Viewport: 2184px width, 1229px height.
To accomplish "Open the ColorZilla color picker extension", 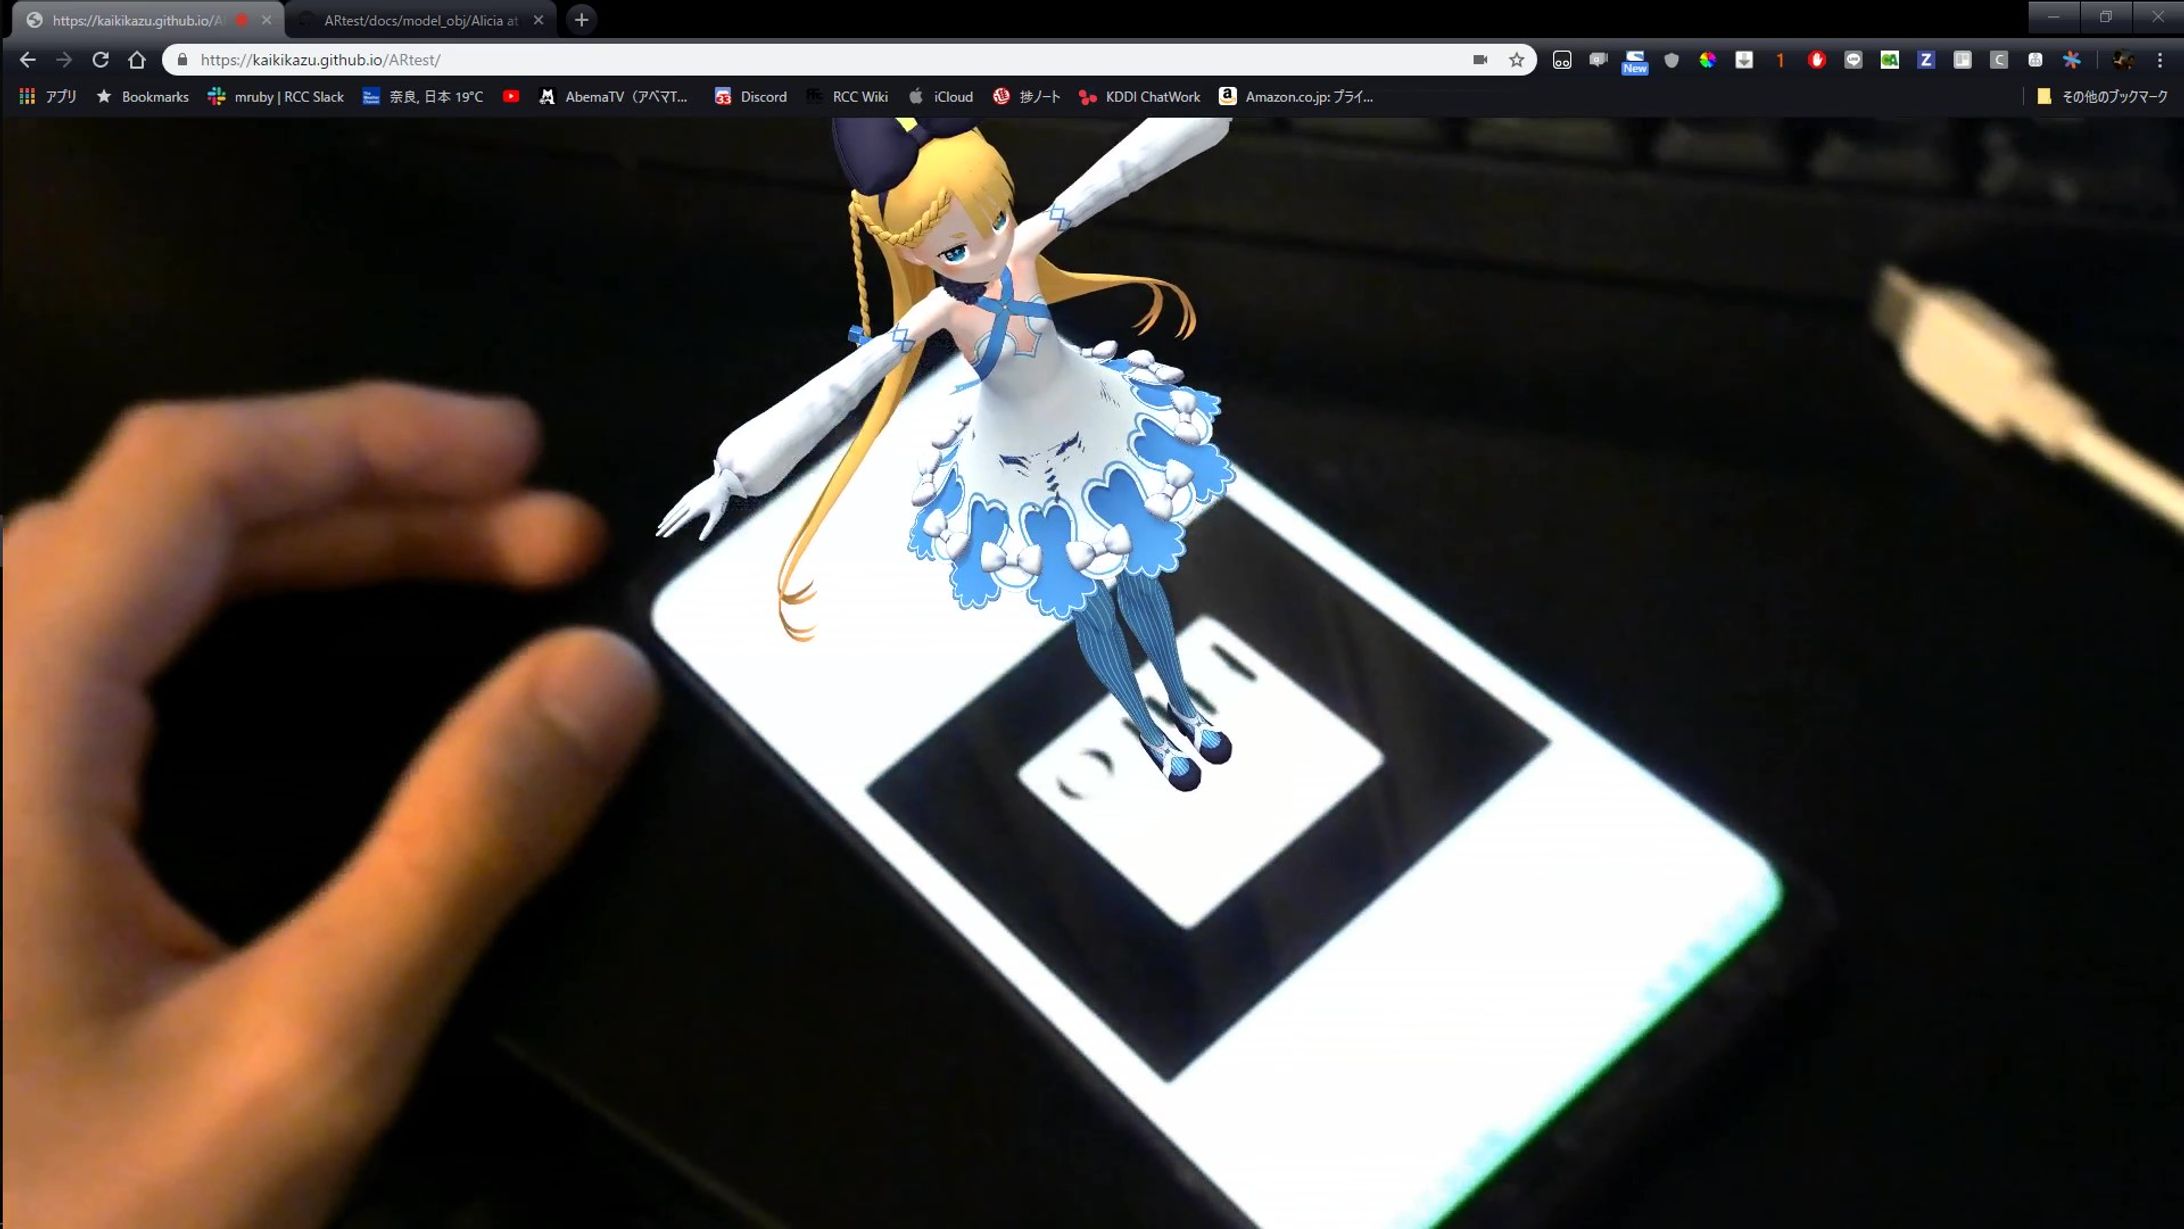I will pyautogui.click(x=1708, y=61).
